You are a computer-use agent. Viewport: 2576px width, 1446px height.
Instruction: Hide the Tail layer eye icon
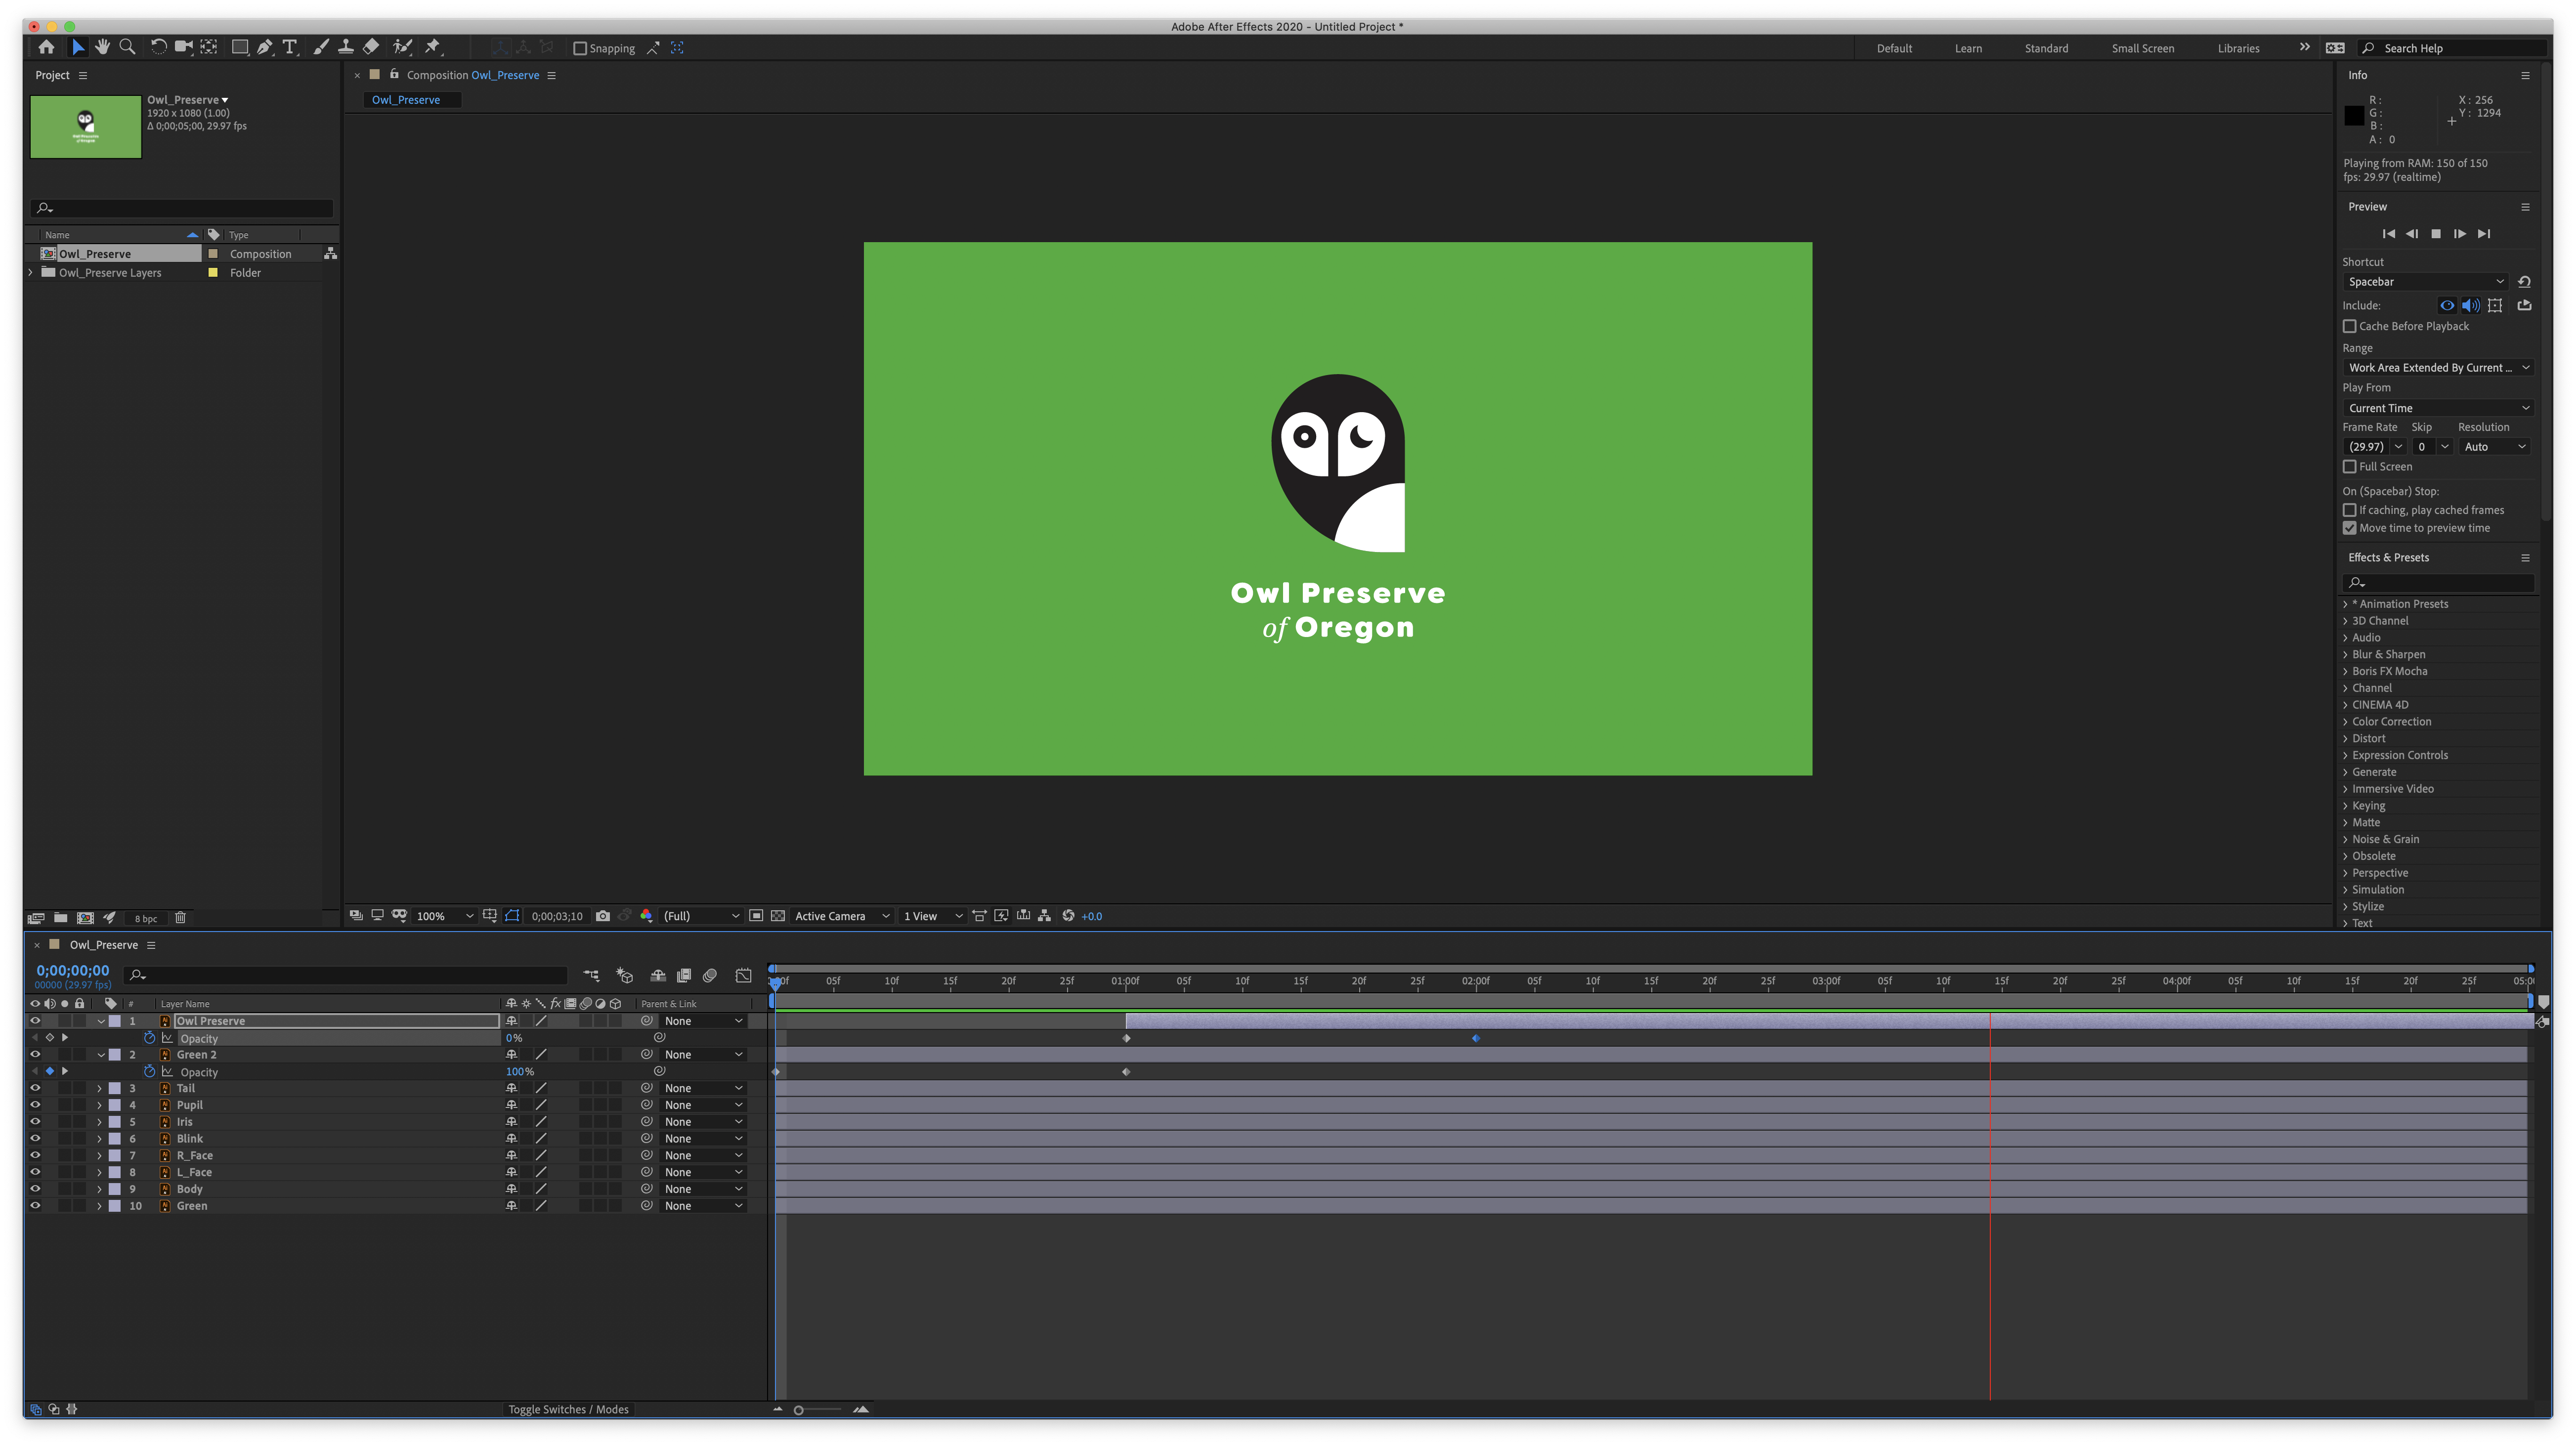pos(35,1088)
